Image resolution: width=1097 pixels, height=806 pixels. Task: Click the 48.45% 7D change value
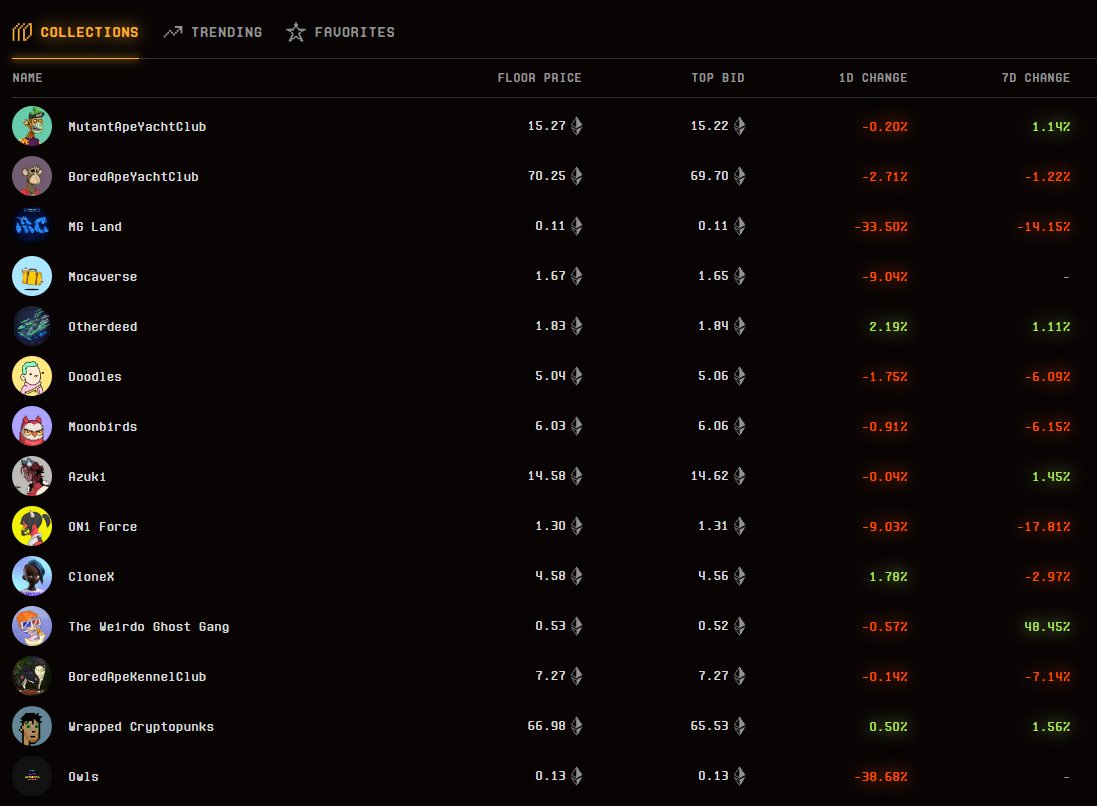coord(1047,627)
